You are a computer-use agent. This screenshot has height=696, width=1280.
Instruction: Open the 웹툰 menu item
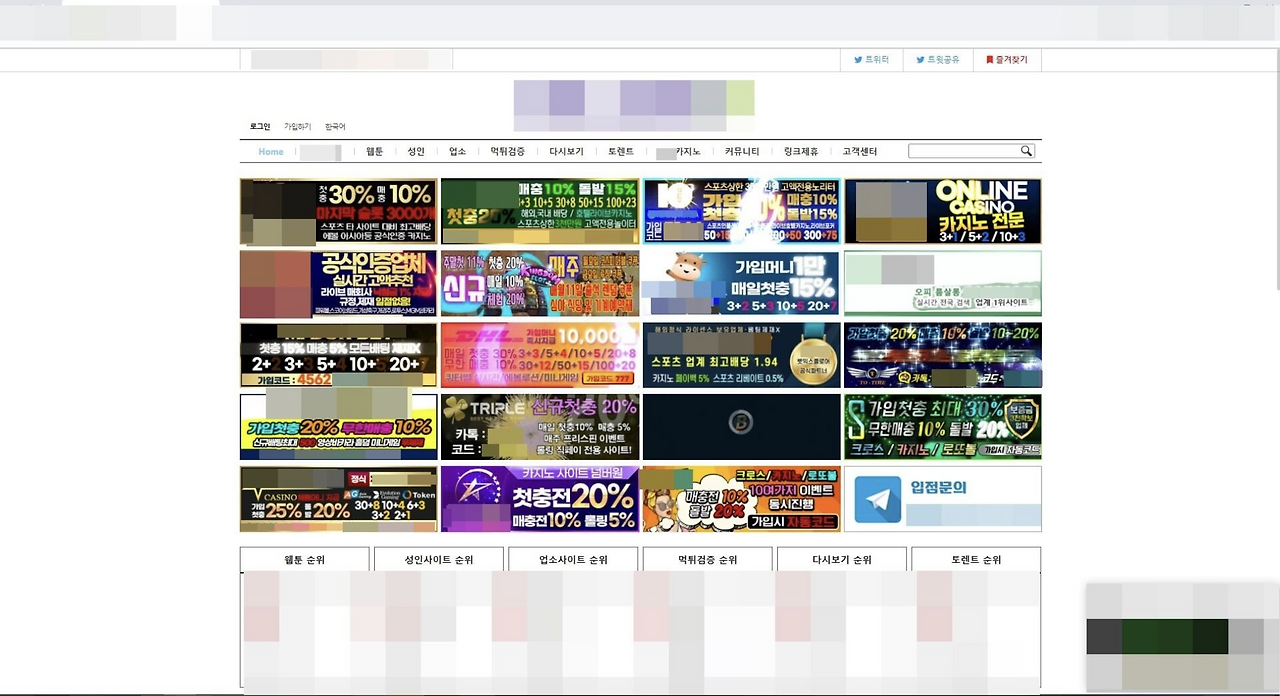(x=375, y=152)
